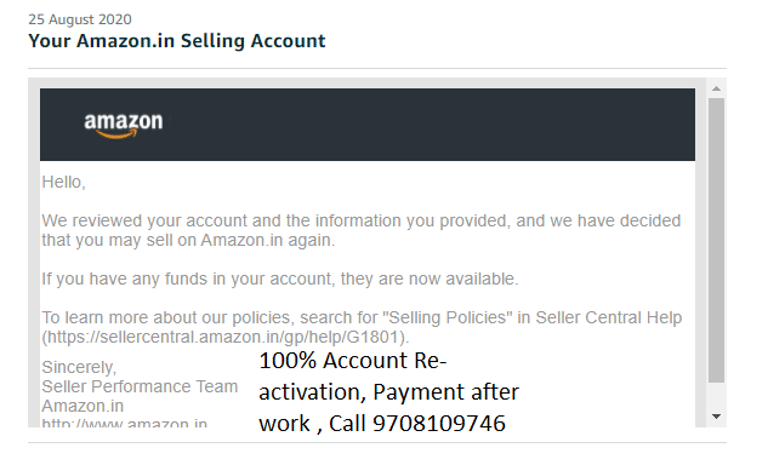The image size is (768, 465).
Task: Click the scrollbar down arrow
Action: (716, 416)
